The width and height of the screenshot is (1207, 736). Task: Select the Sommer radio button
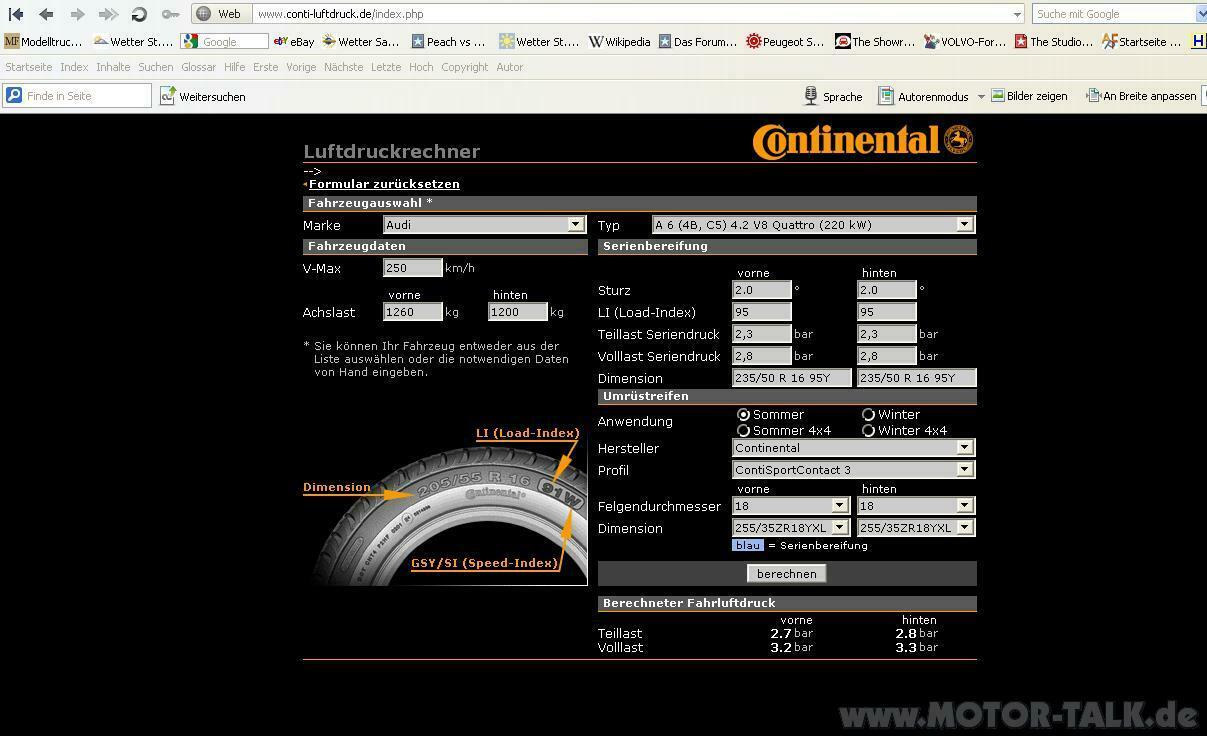coord(743,414)
